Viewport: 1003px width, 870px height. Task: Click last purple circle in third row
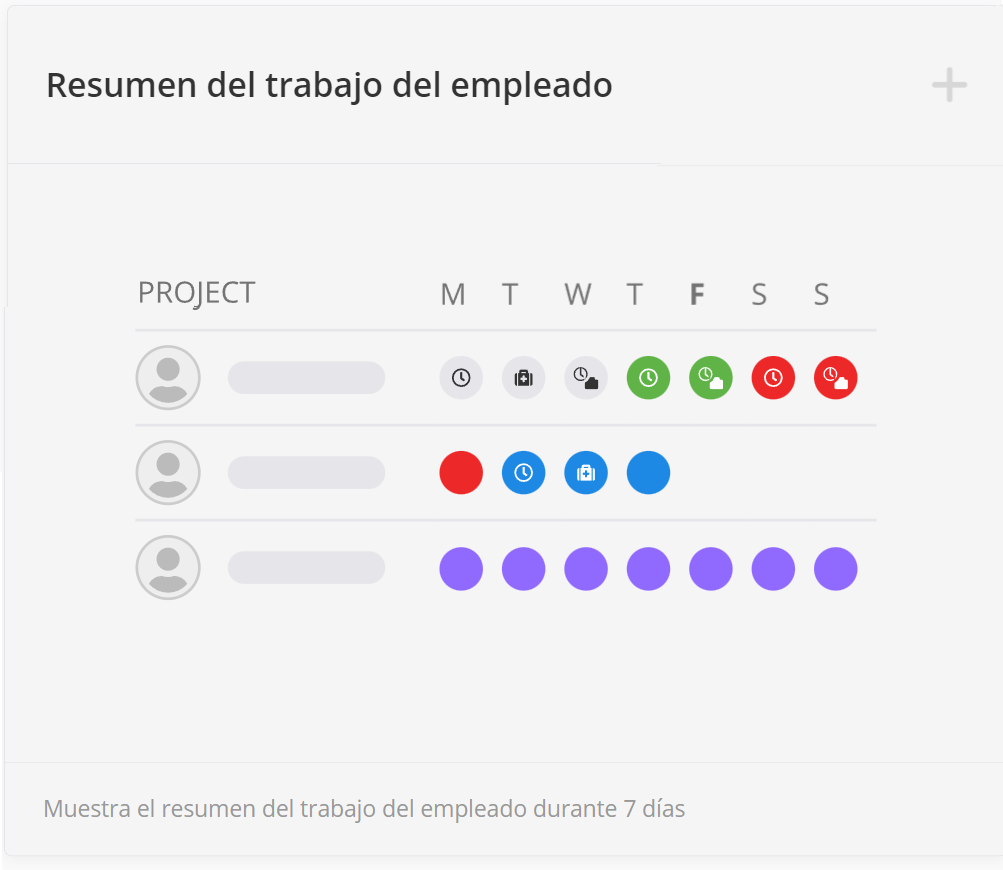pos(836,568)
